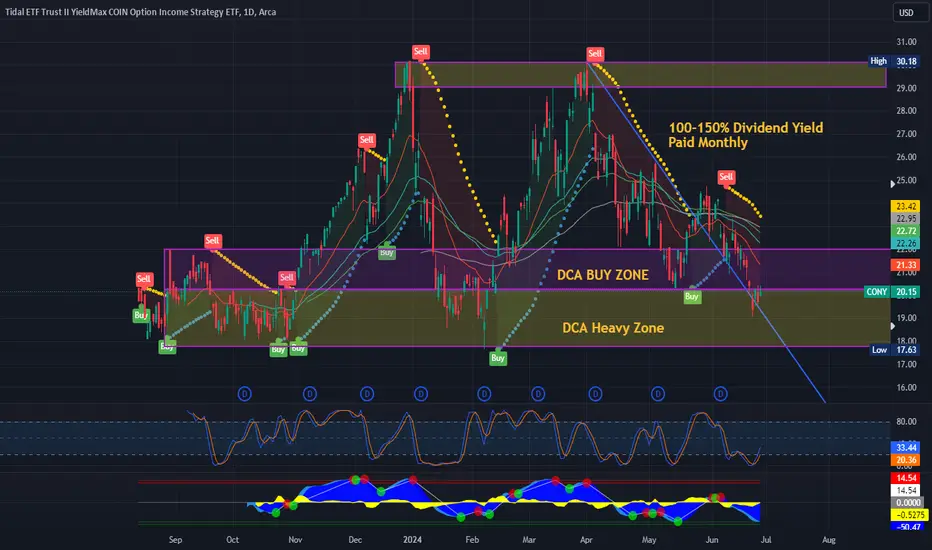Image resolution: width=932 pixels, height=550 pixels.
Task: Click the December dividend D marker
Action: 367,394
